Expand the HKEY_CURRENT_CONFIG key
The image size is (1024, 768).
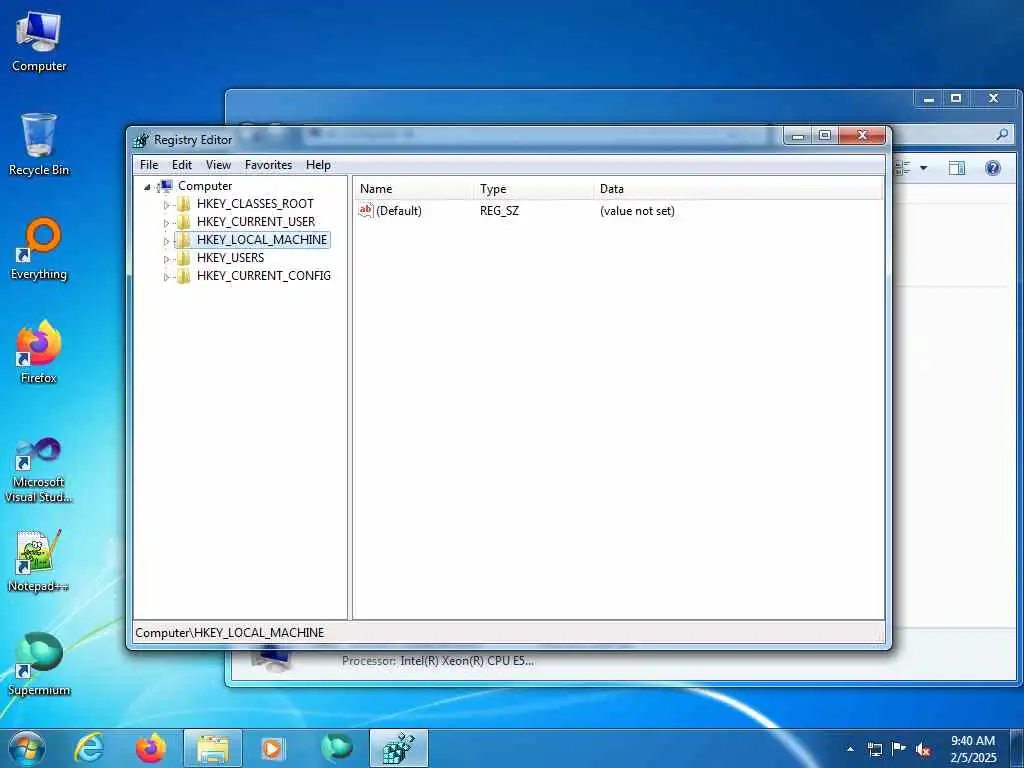(167, 277)
